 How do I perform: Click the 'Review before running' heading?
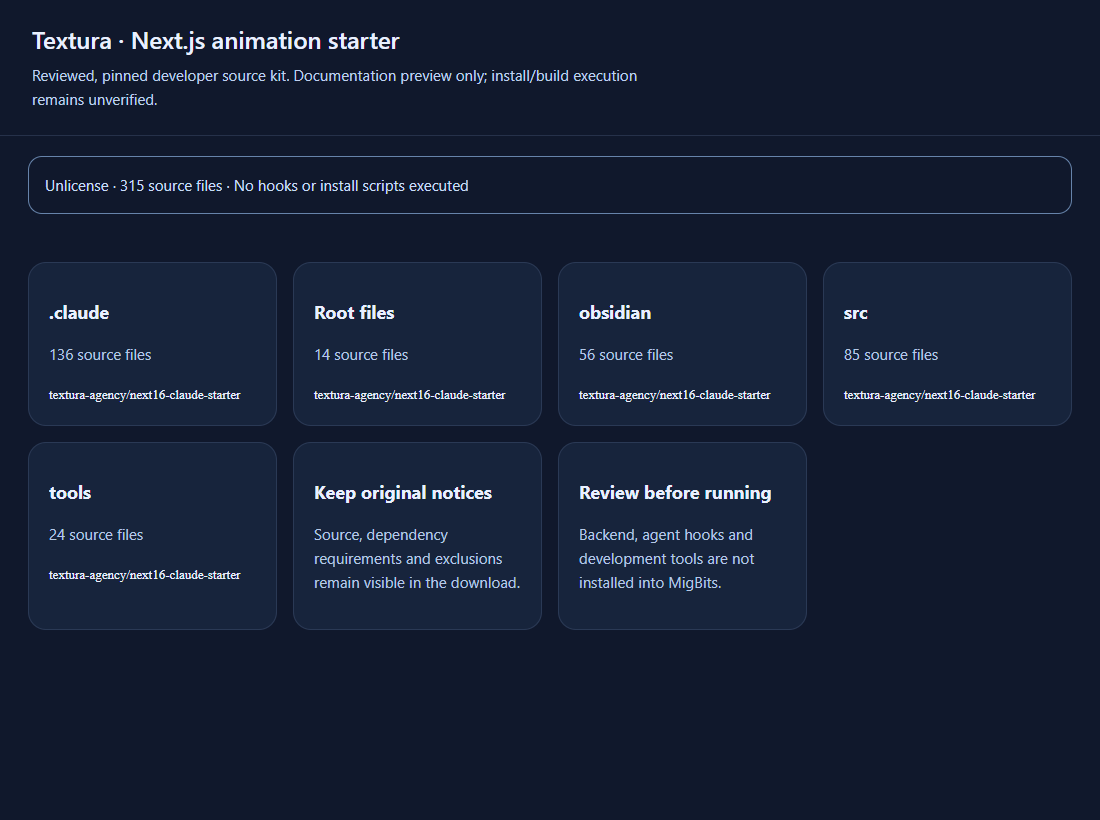tap(675, 493)
